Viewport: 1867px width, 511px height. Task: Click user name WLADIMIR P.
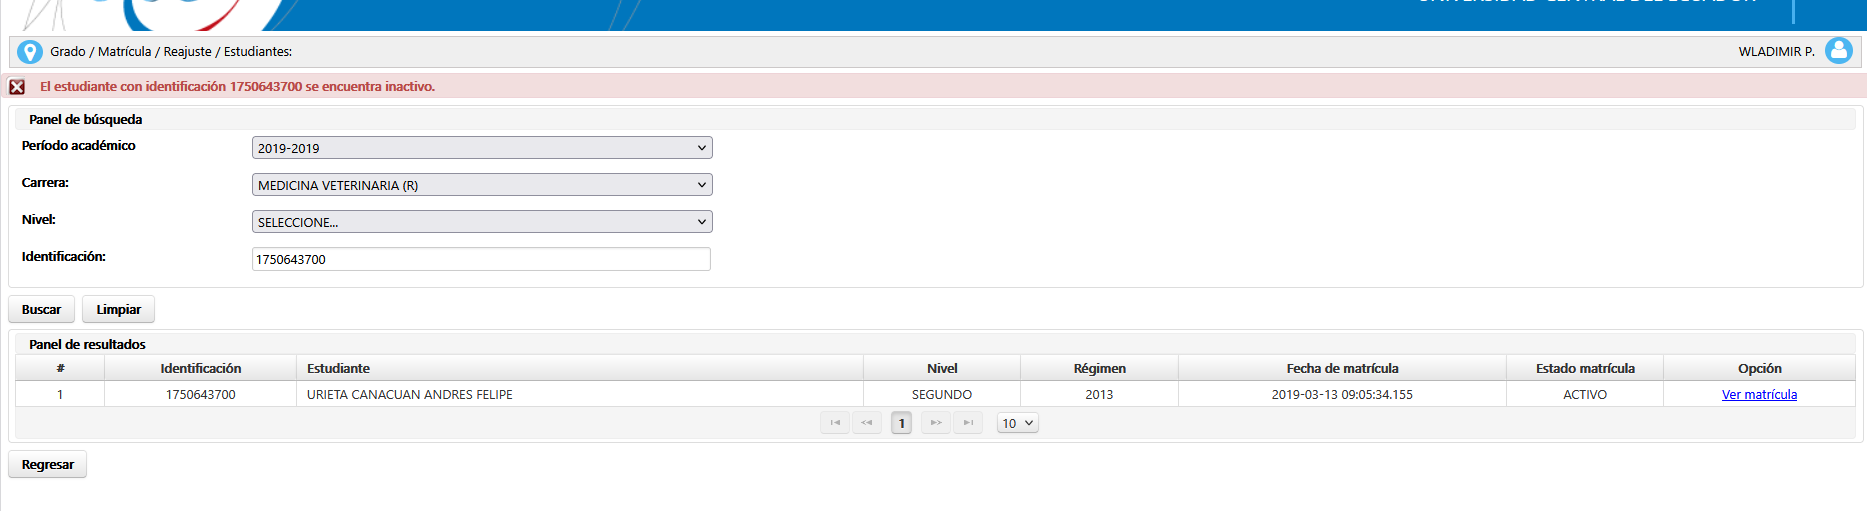(1776, 52)
